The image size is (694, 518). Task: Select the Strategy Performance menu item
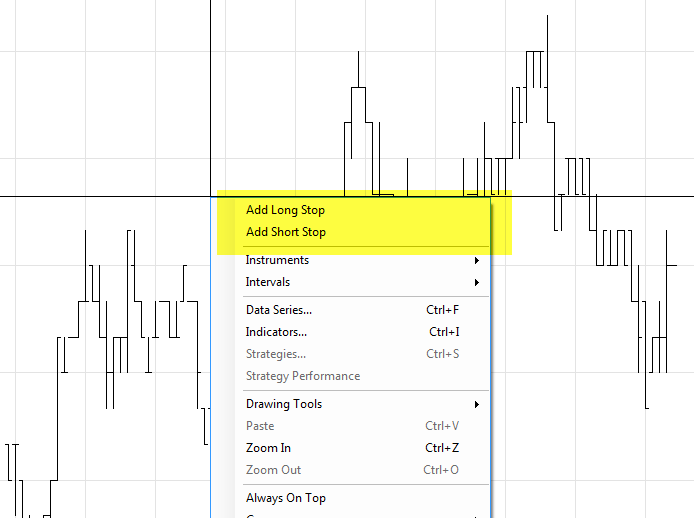click(x=303, y=376)
